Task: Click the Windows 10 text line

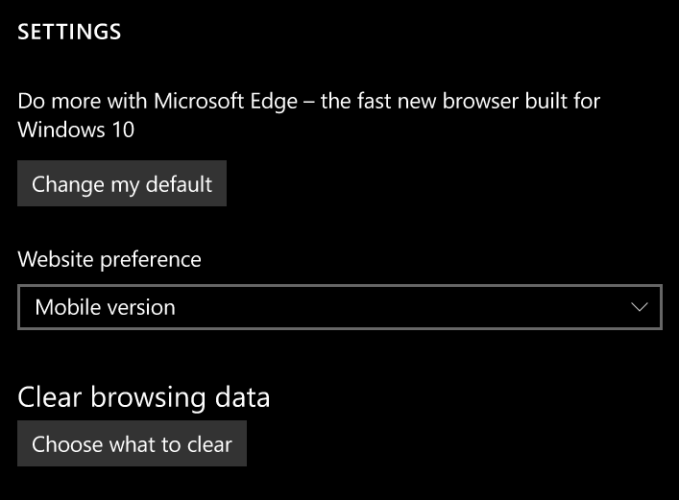Action: pos(76,130)
